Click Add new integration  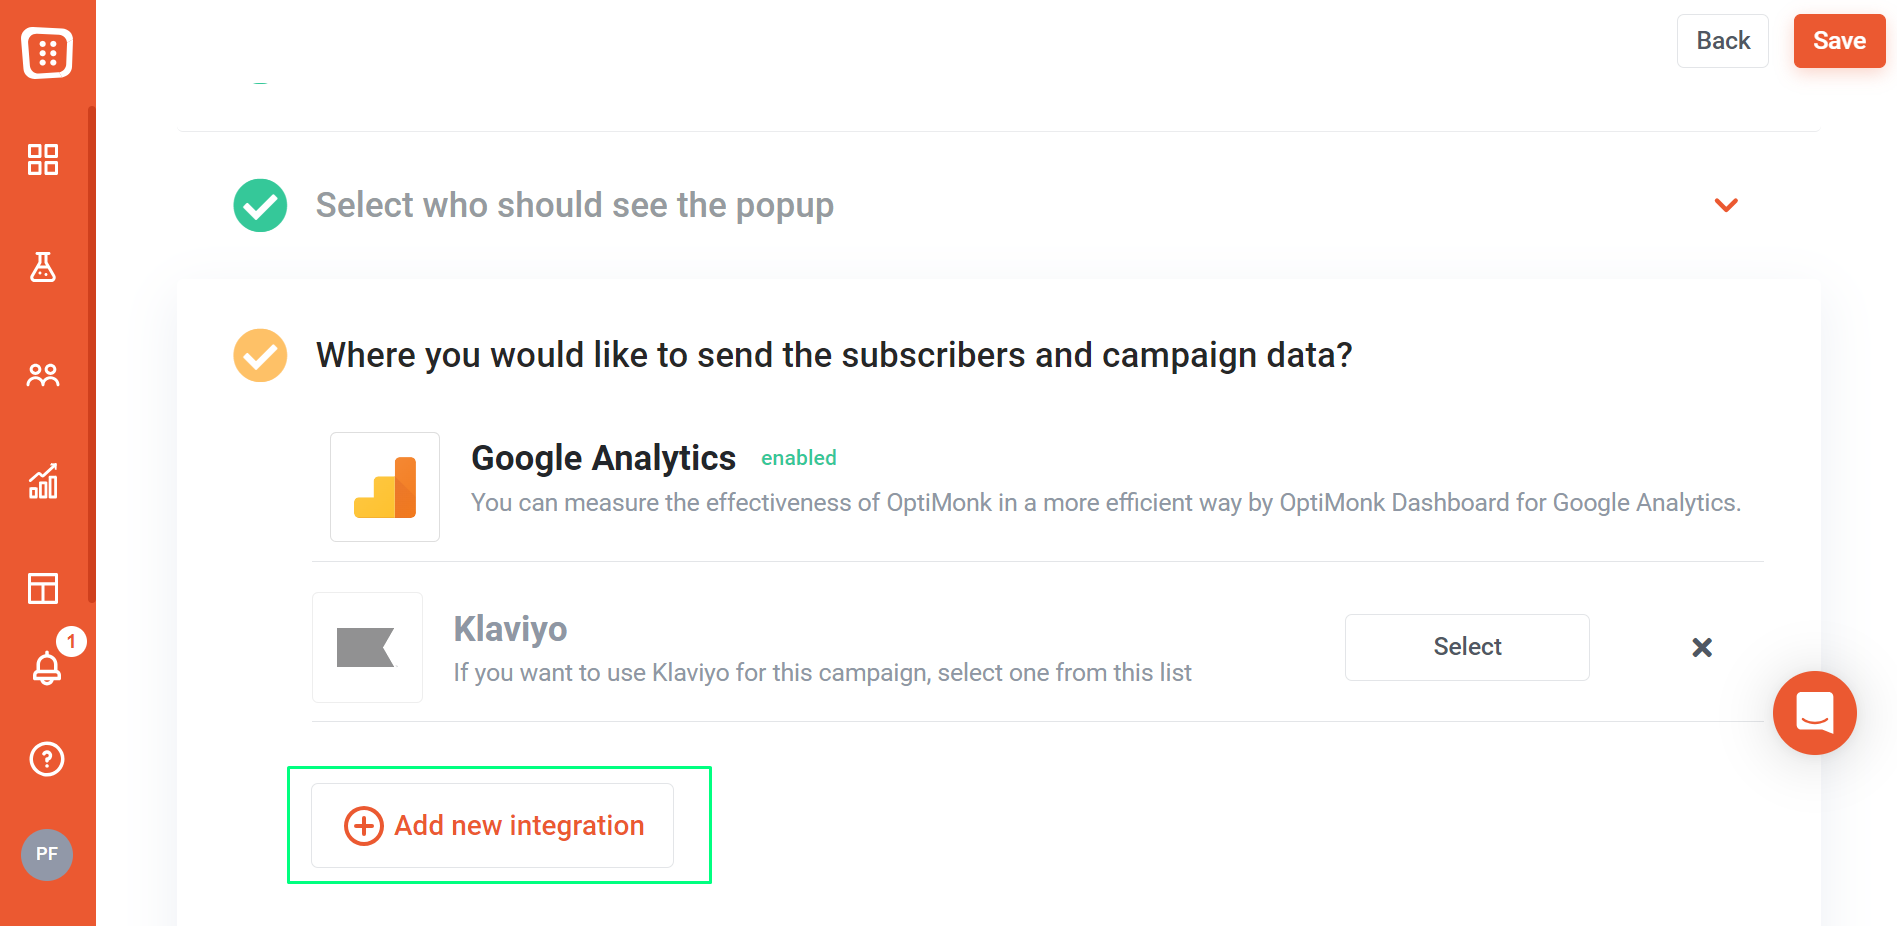pyautogui.click(x=492, y=825)
